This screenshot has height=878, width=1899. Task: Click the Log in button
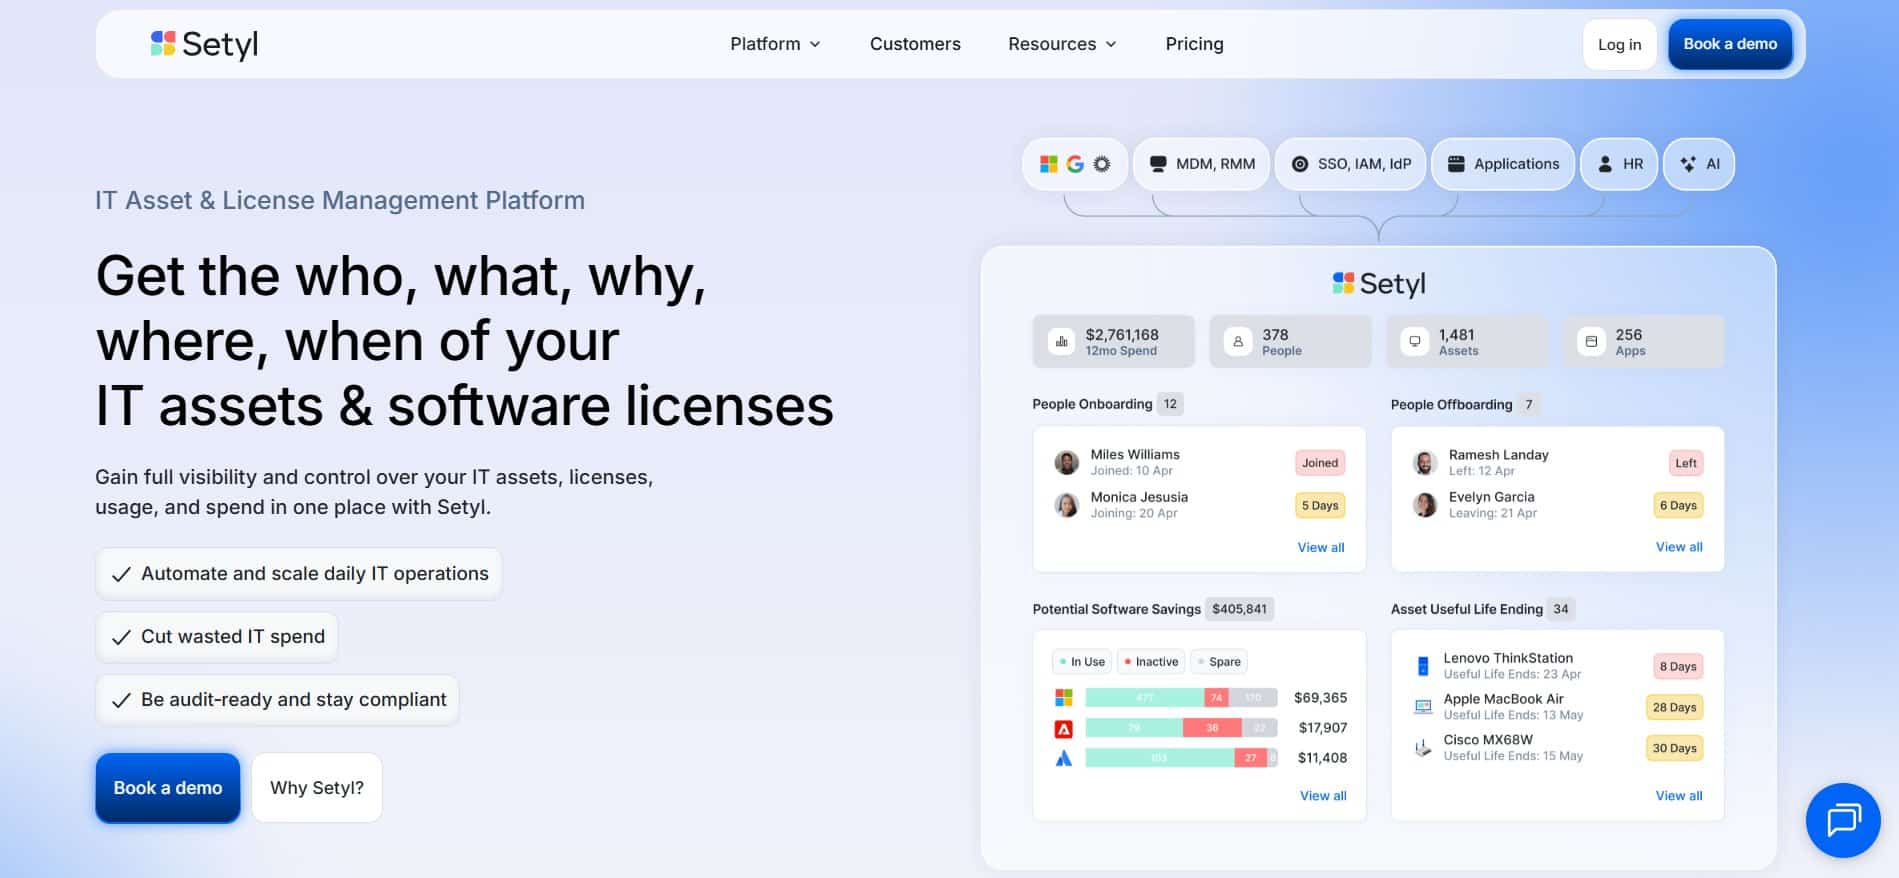coord(1619,45)
